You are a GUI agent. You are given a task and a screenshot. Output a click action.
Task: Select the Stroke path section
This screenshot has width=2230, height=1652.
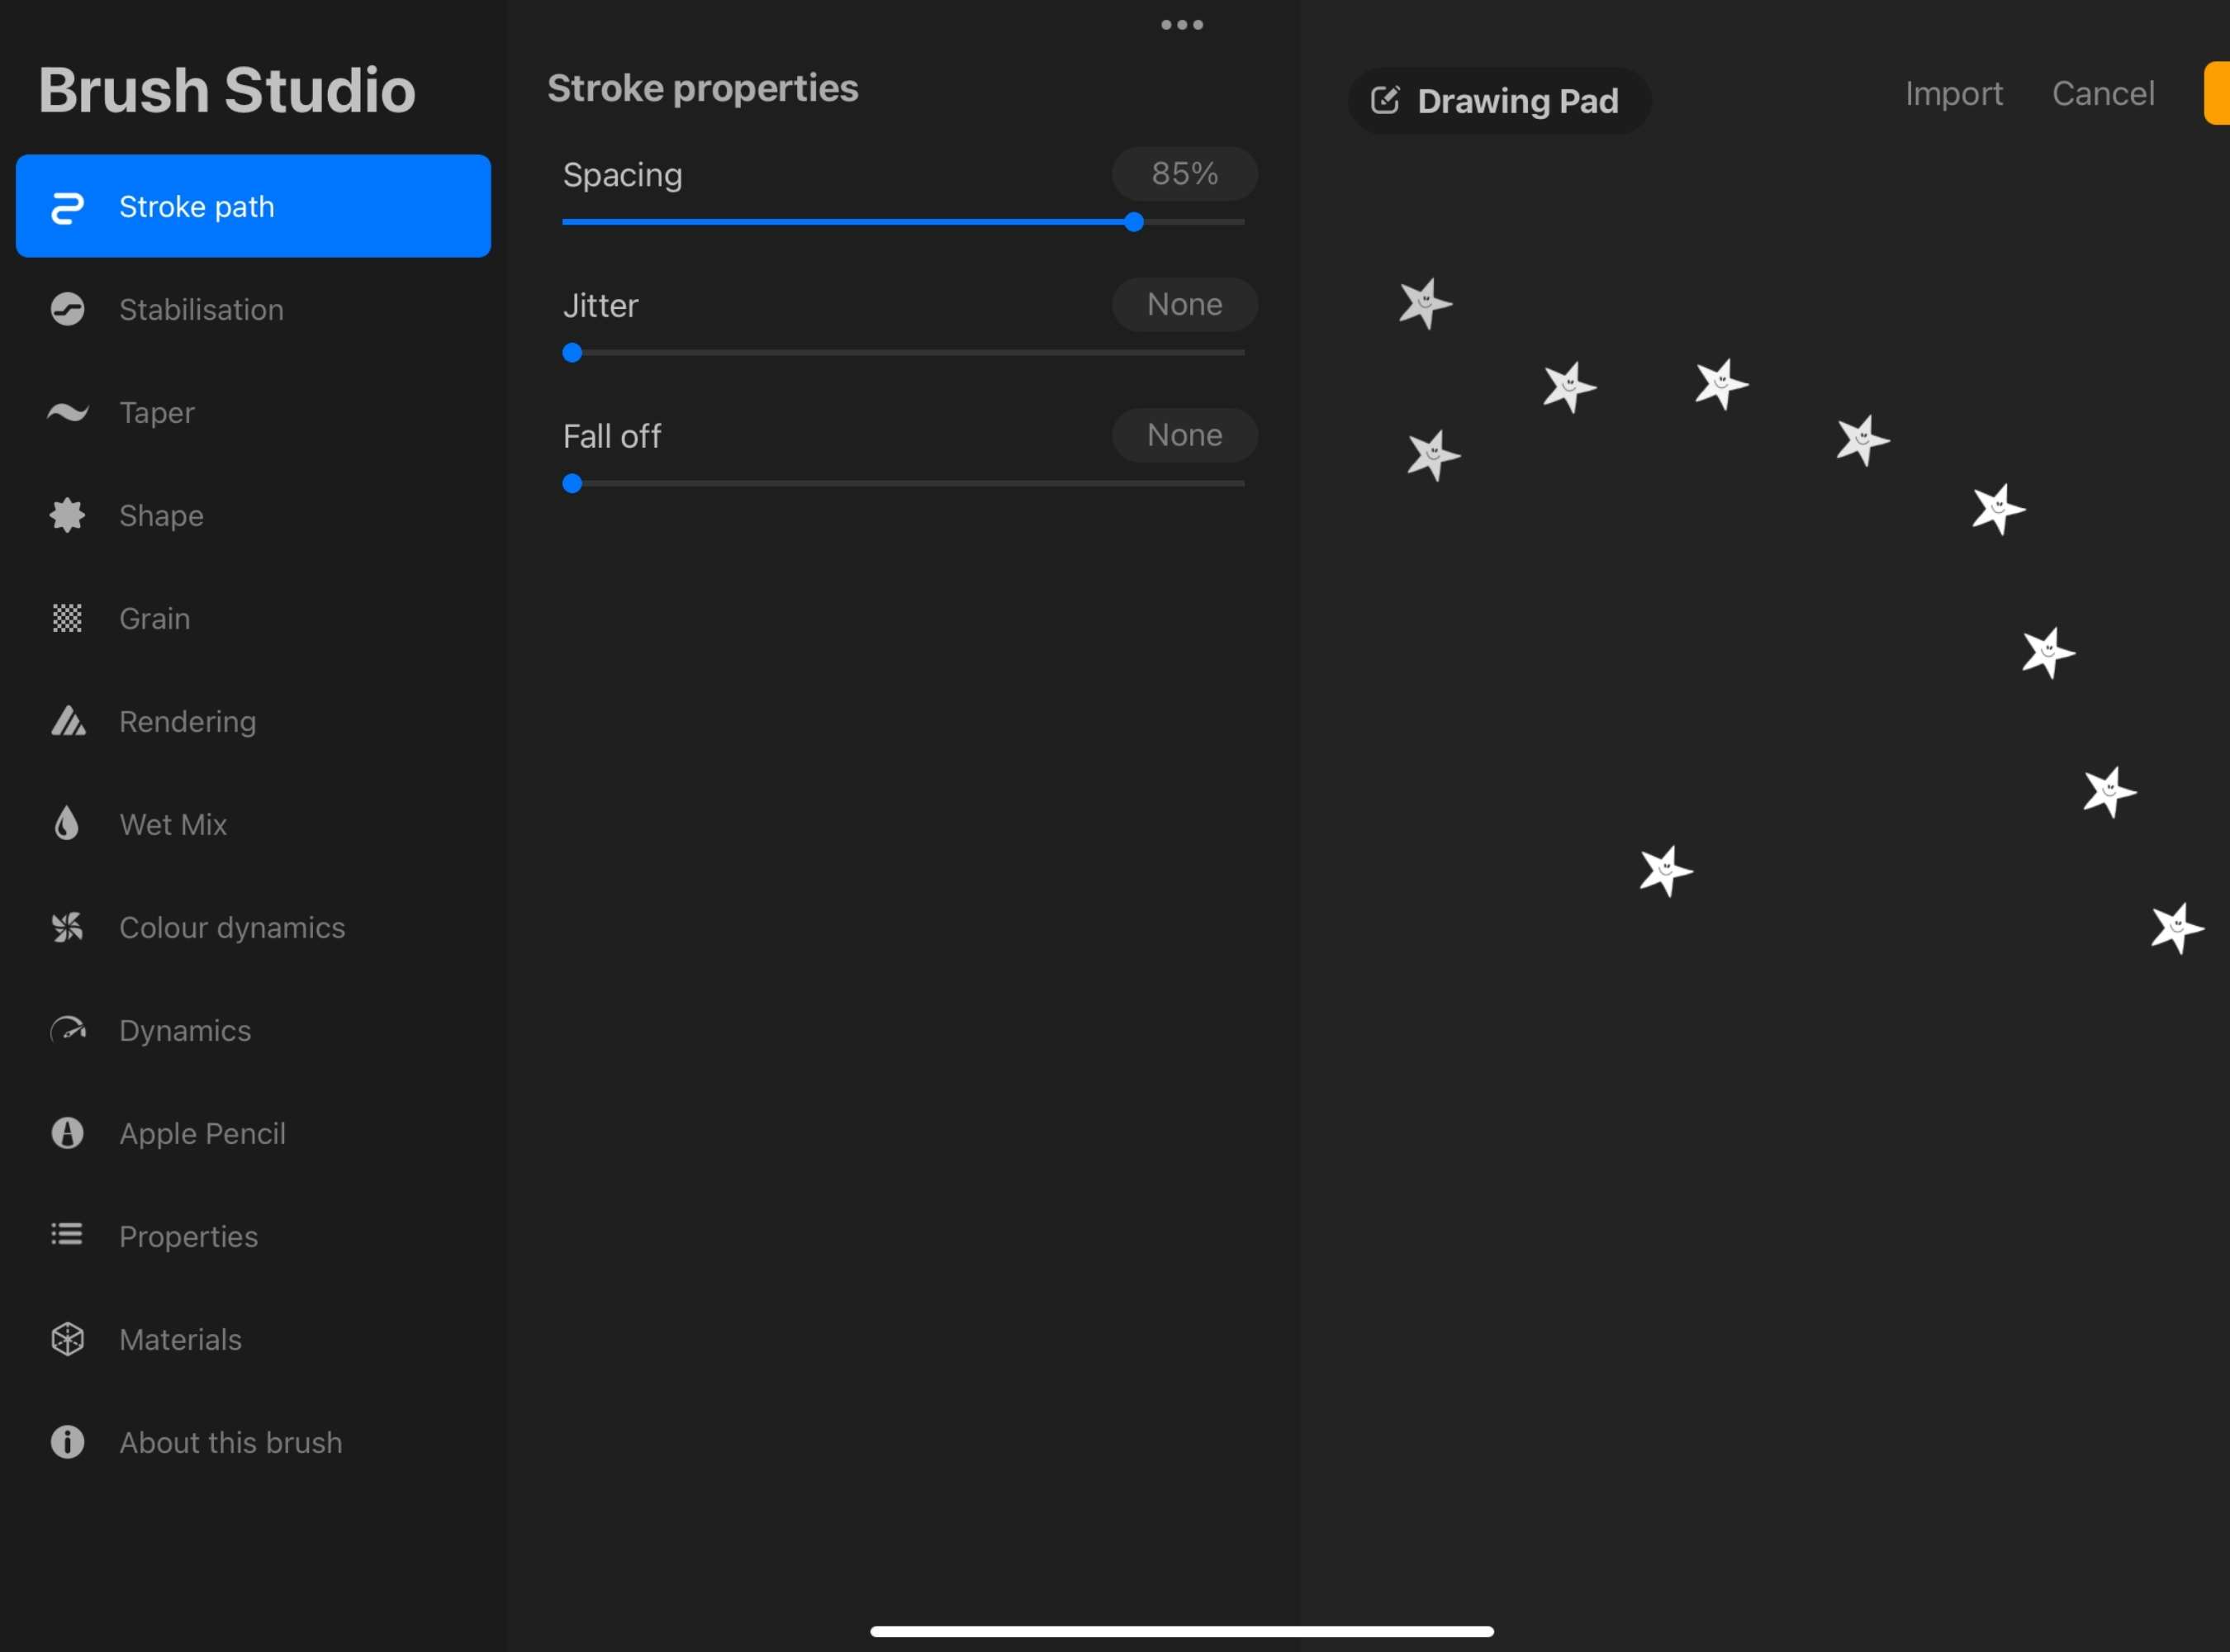[x=253, y=206]
